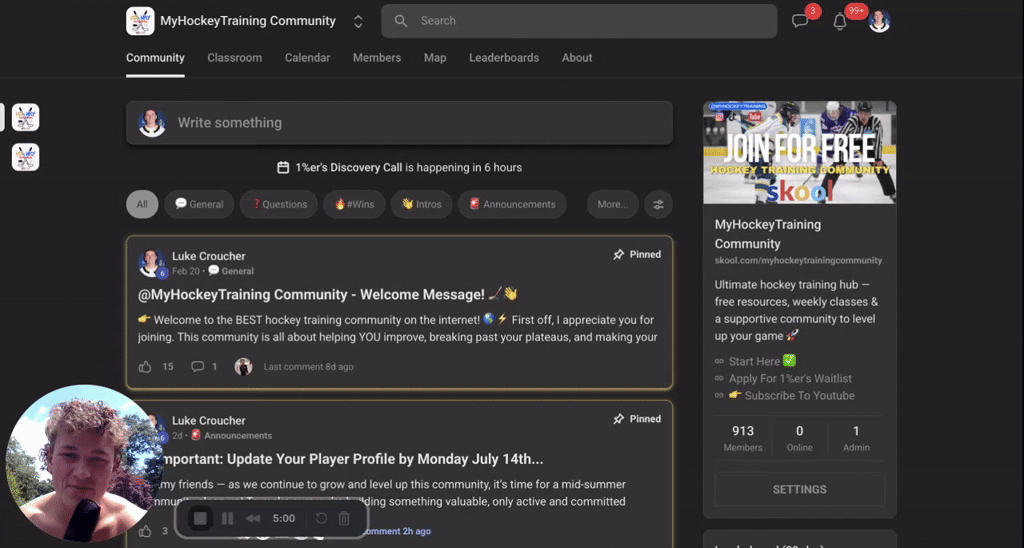
Task: Click Pinned icon on Welcome Message post
Action: pos(618,255)
